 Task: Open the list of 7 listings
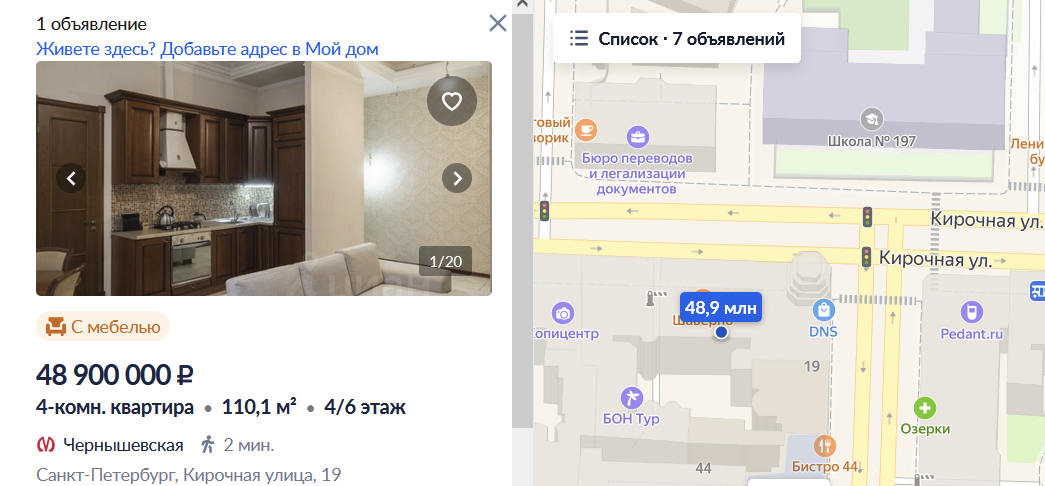tap(676, 39)
